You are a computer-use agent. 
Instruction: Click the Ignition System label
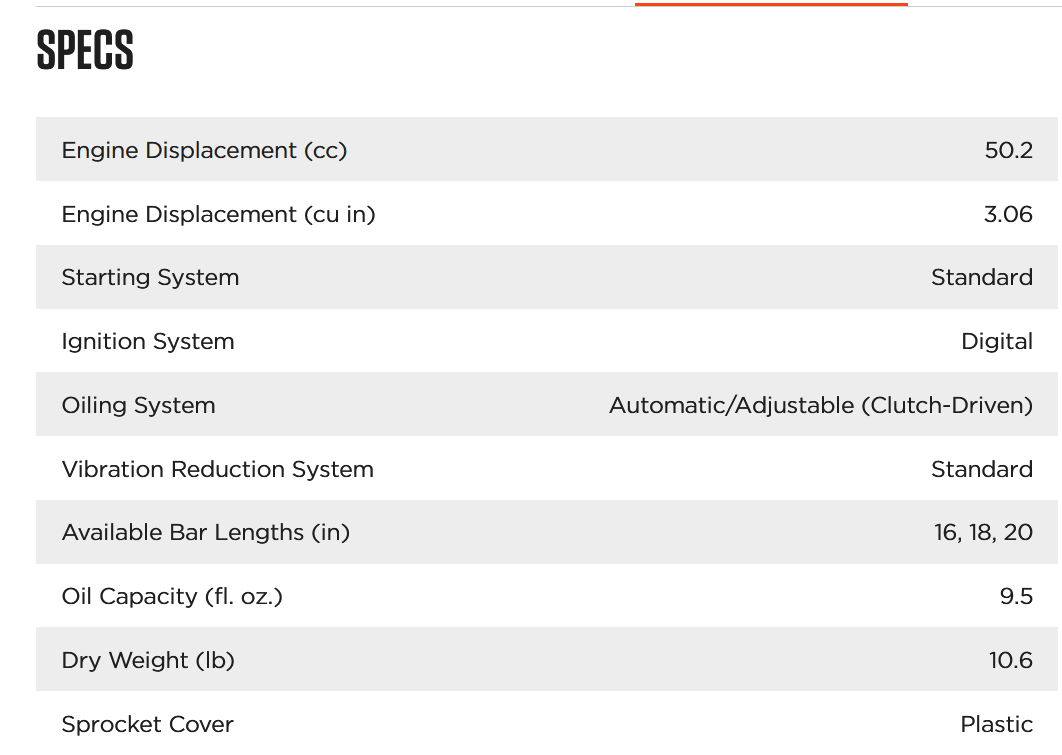(x=148, y=341)
